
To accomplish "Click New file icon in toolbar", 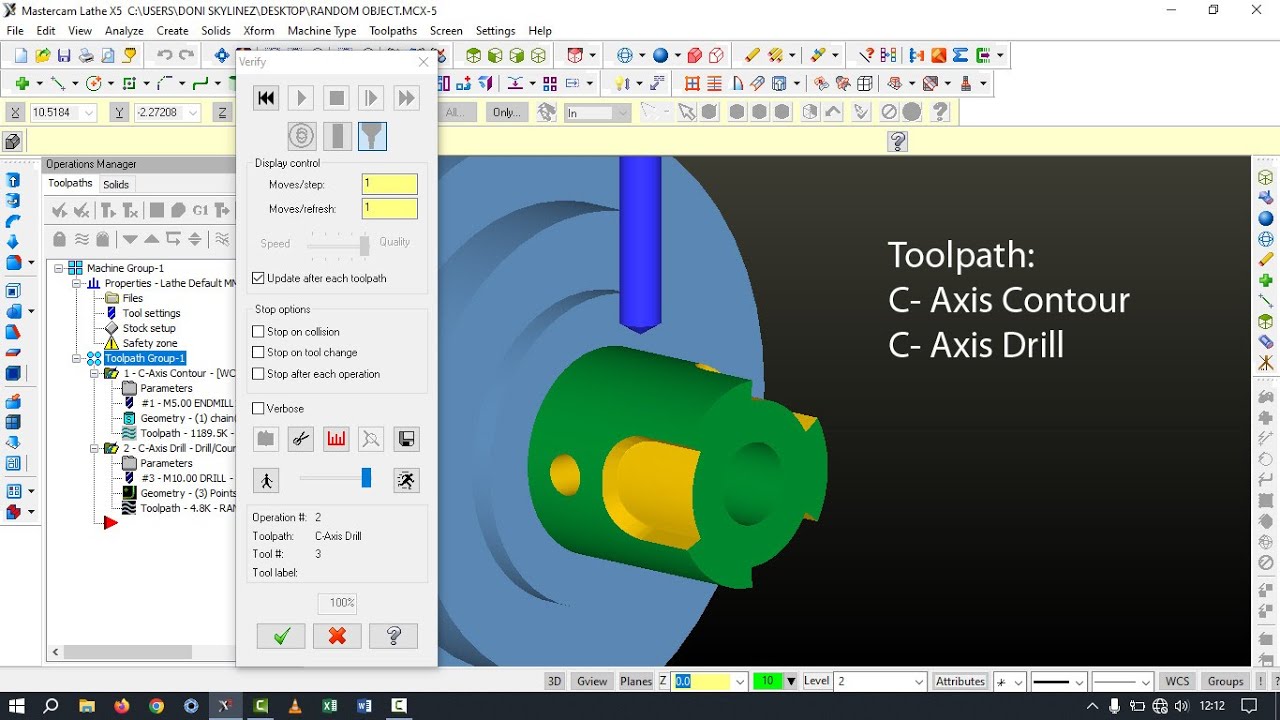I will point(20,56).
